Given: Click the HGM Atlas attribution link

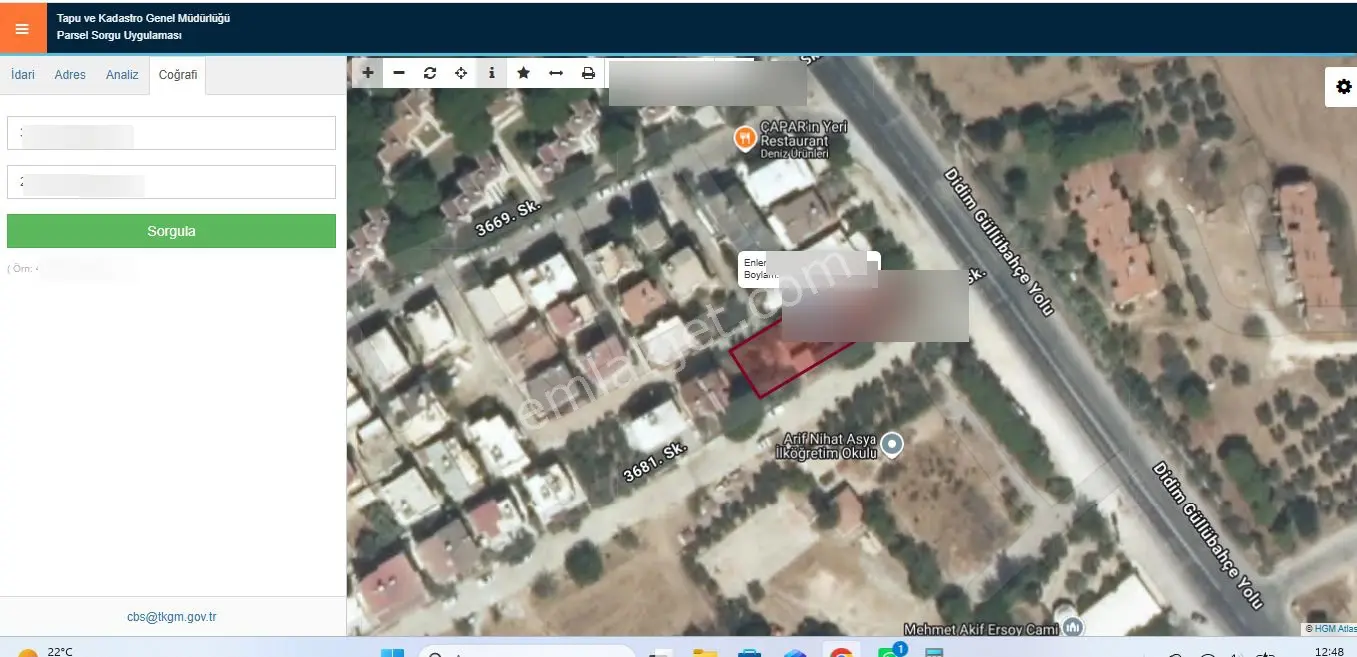Looking at the screenshot, I should 1335,628.
